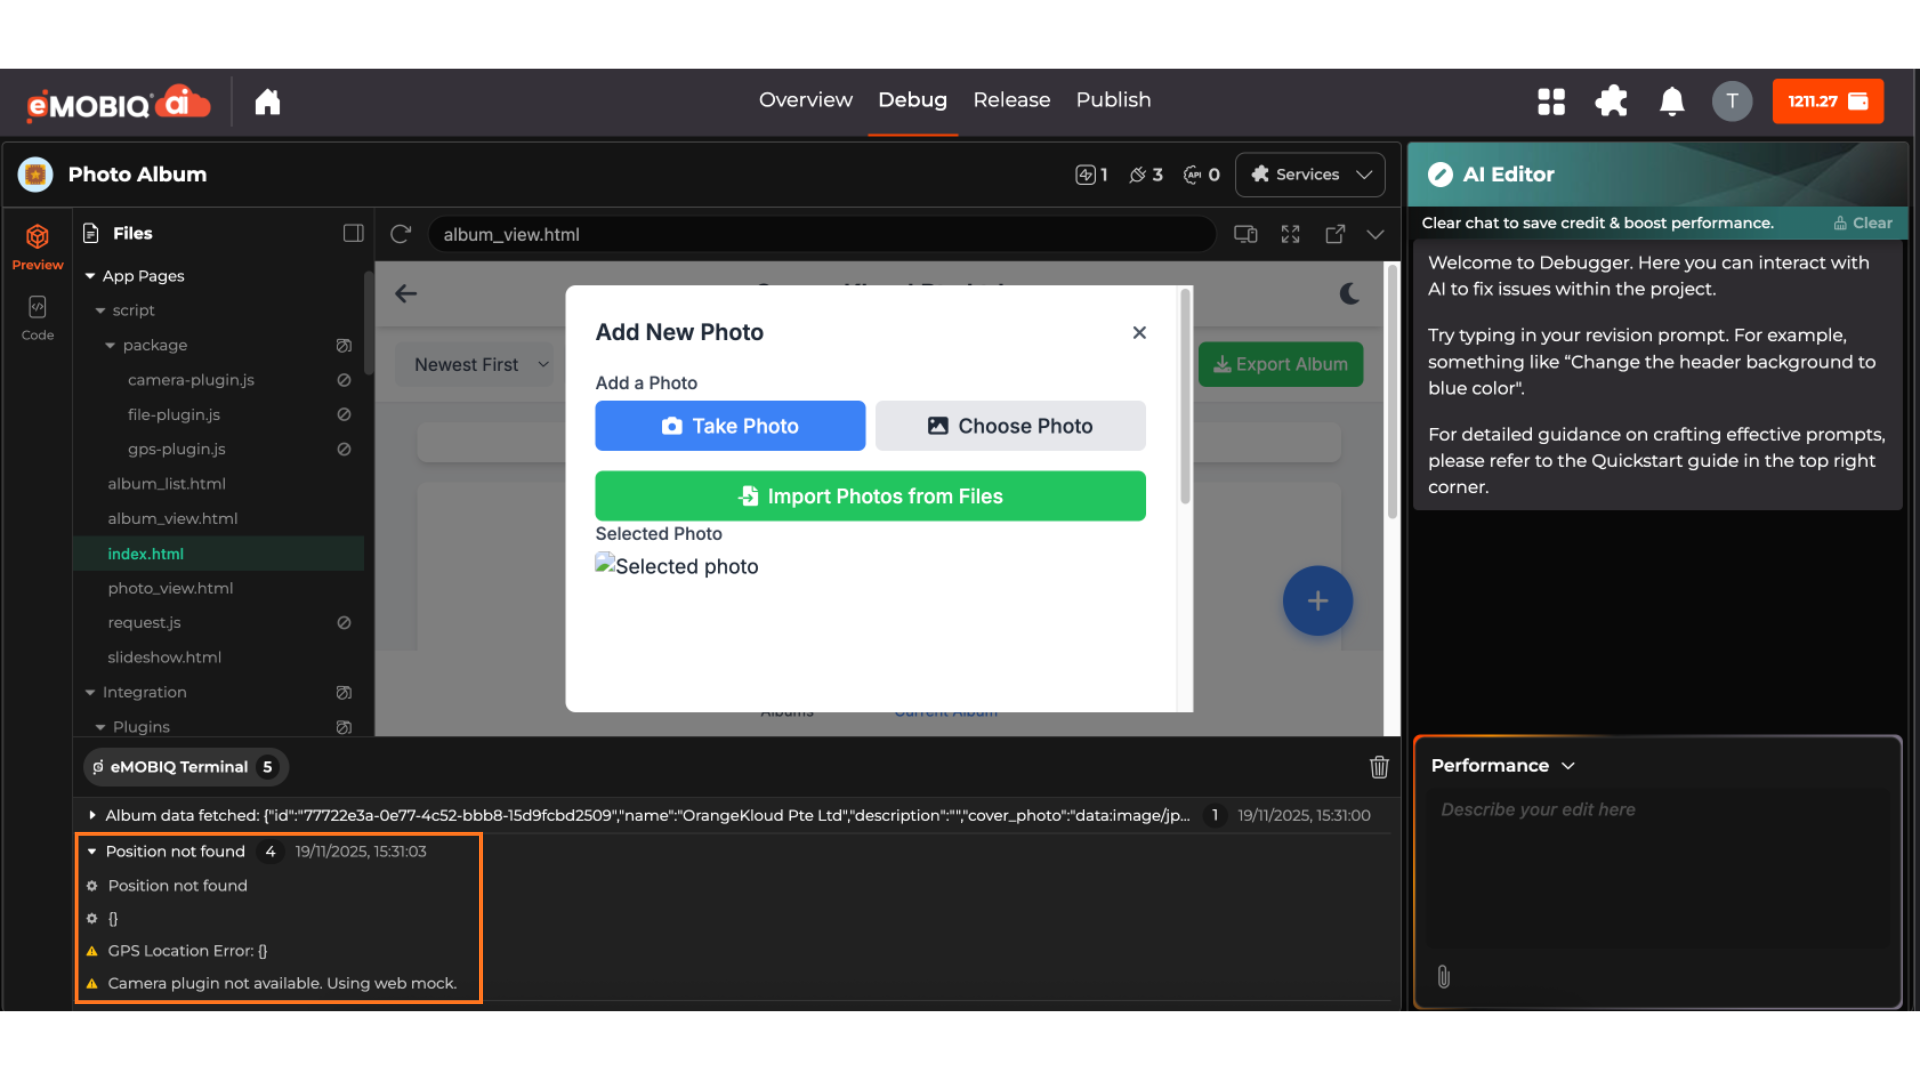
Task: Switch to the Release tab
Action: tap(1011, 100)
